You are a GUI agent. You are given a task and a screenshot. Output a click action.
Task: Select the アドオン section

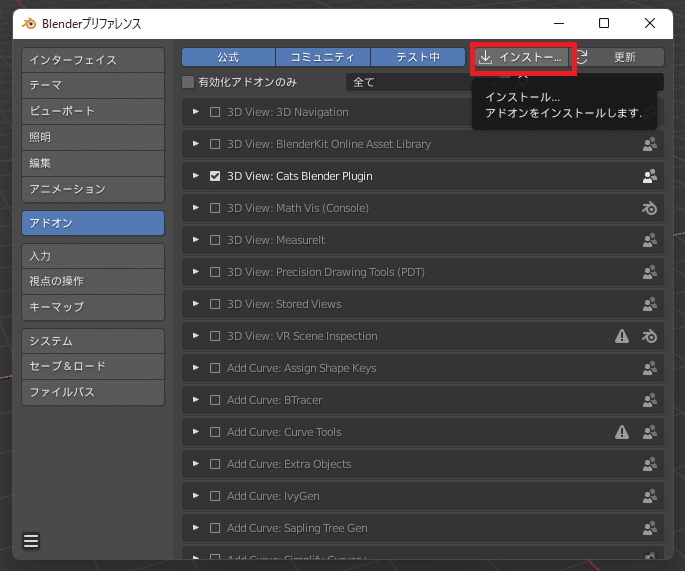93,223
